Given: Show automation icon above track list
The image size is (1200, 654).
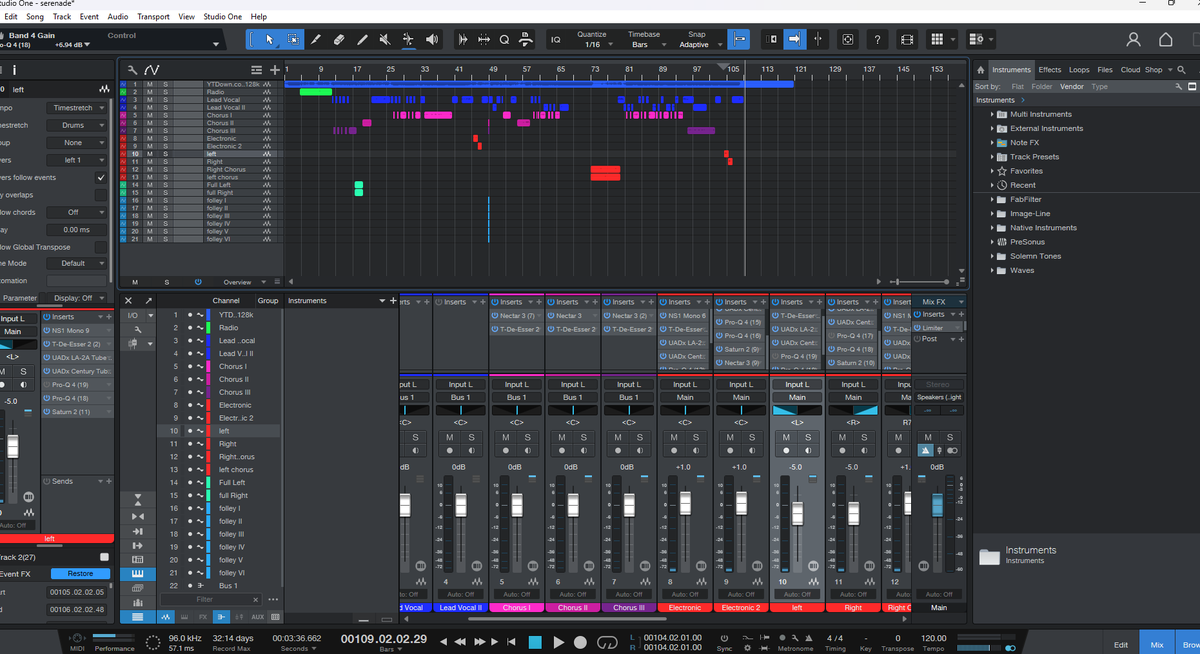Looking at the screenshot, I should pyautogui.click(x=152, y=69).
